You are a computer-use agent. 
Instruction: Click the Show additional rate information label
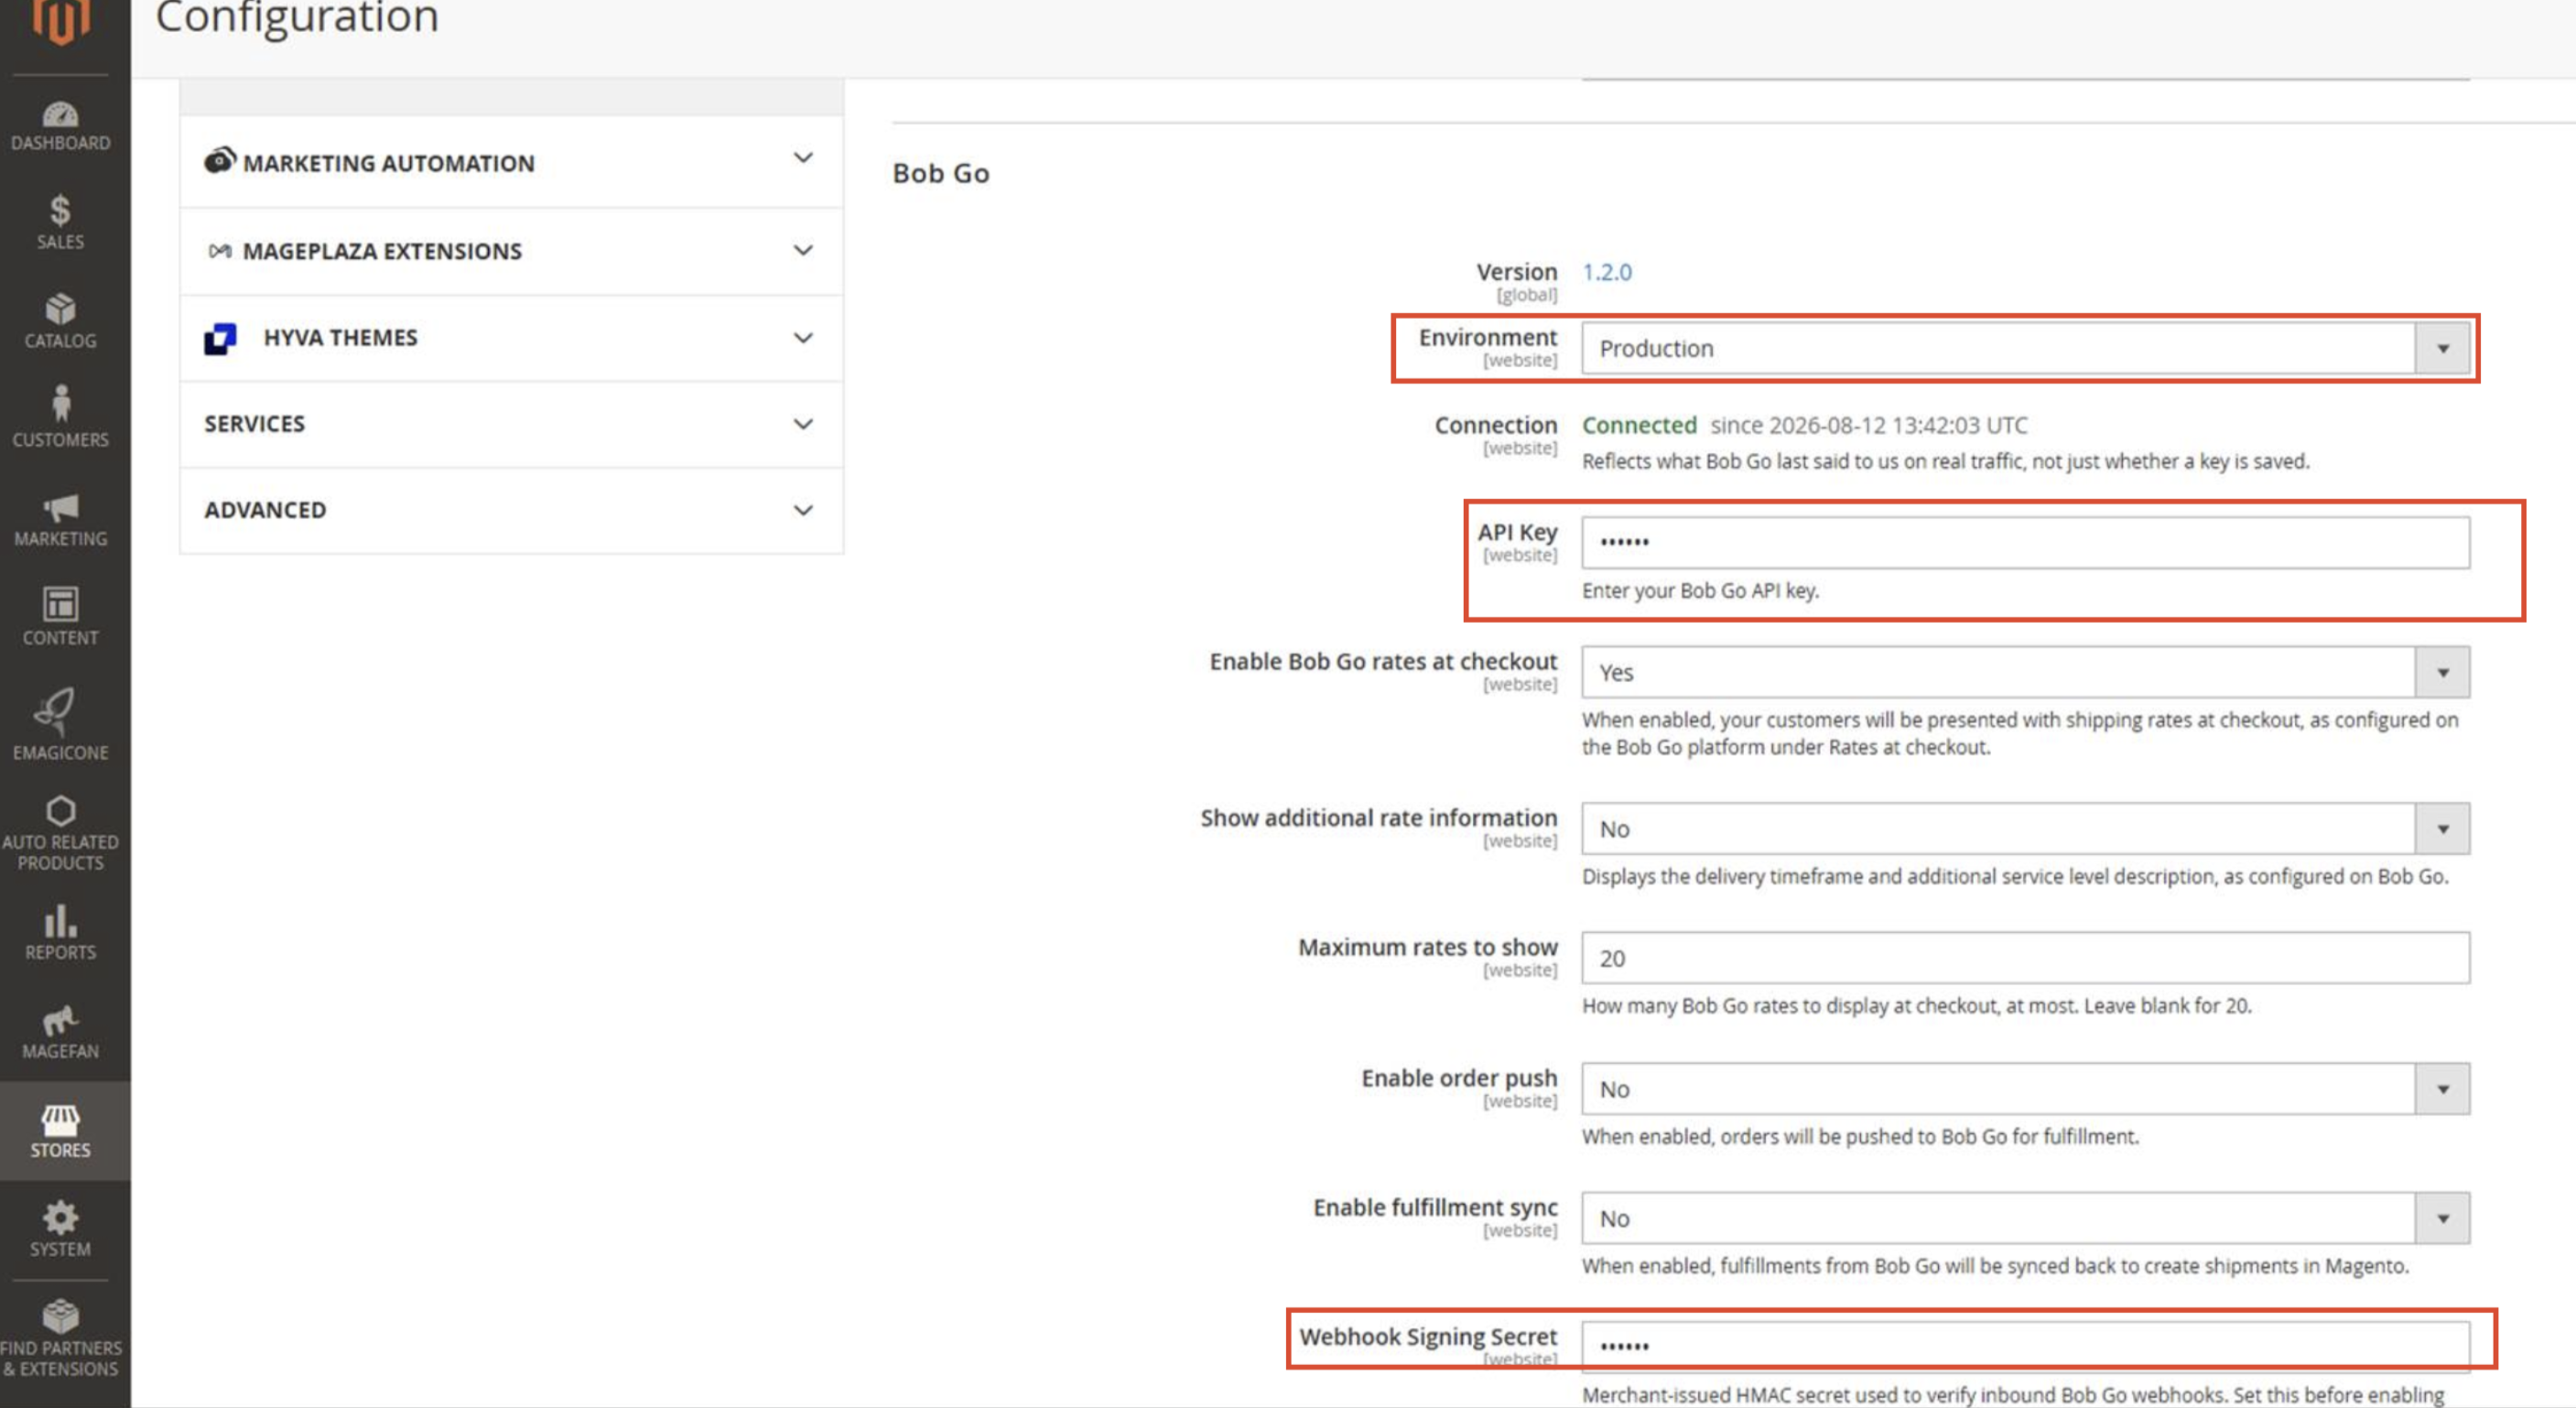pos(1378,818)
